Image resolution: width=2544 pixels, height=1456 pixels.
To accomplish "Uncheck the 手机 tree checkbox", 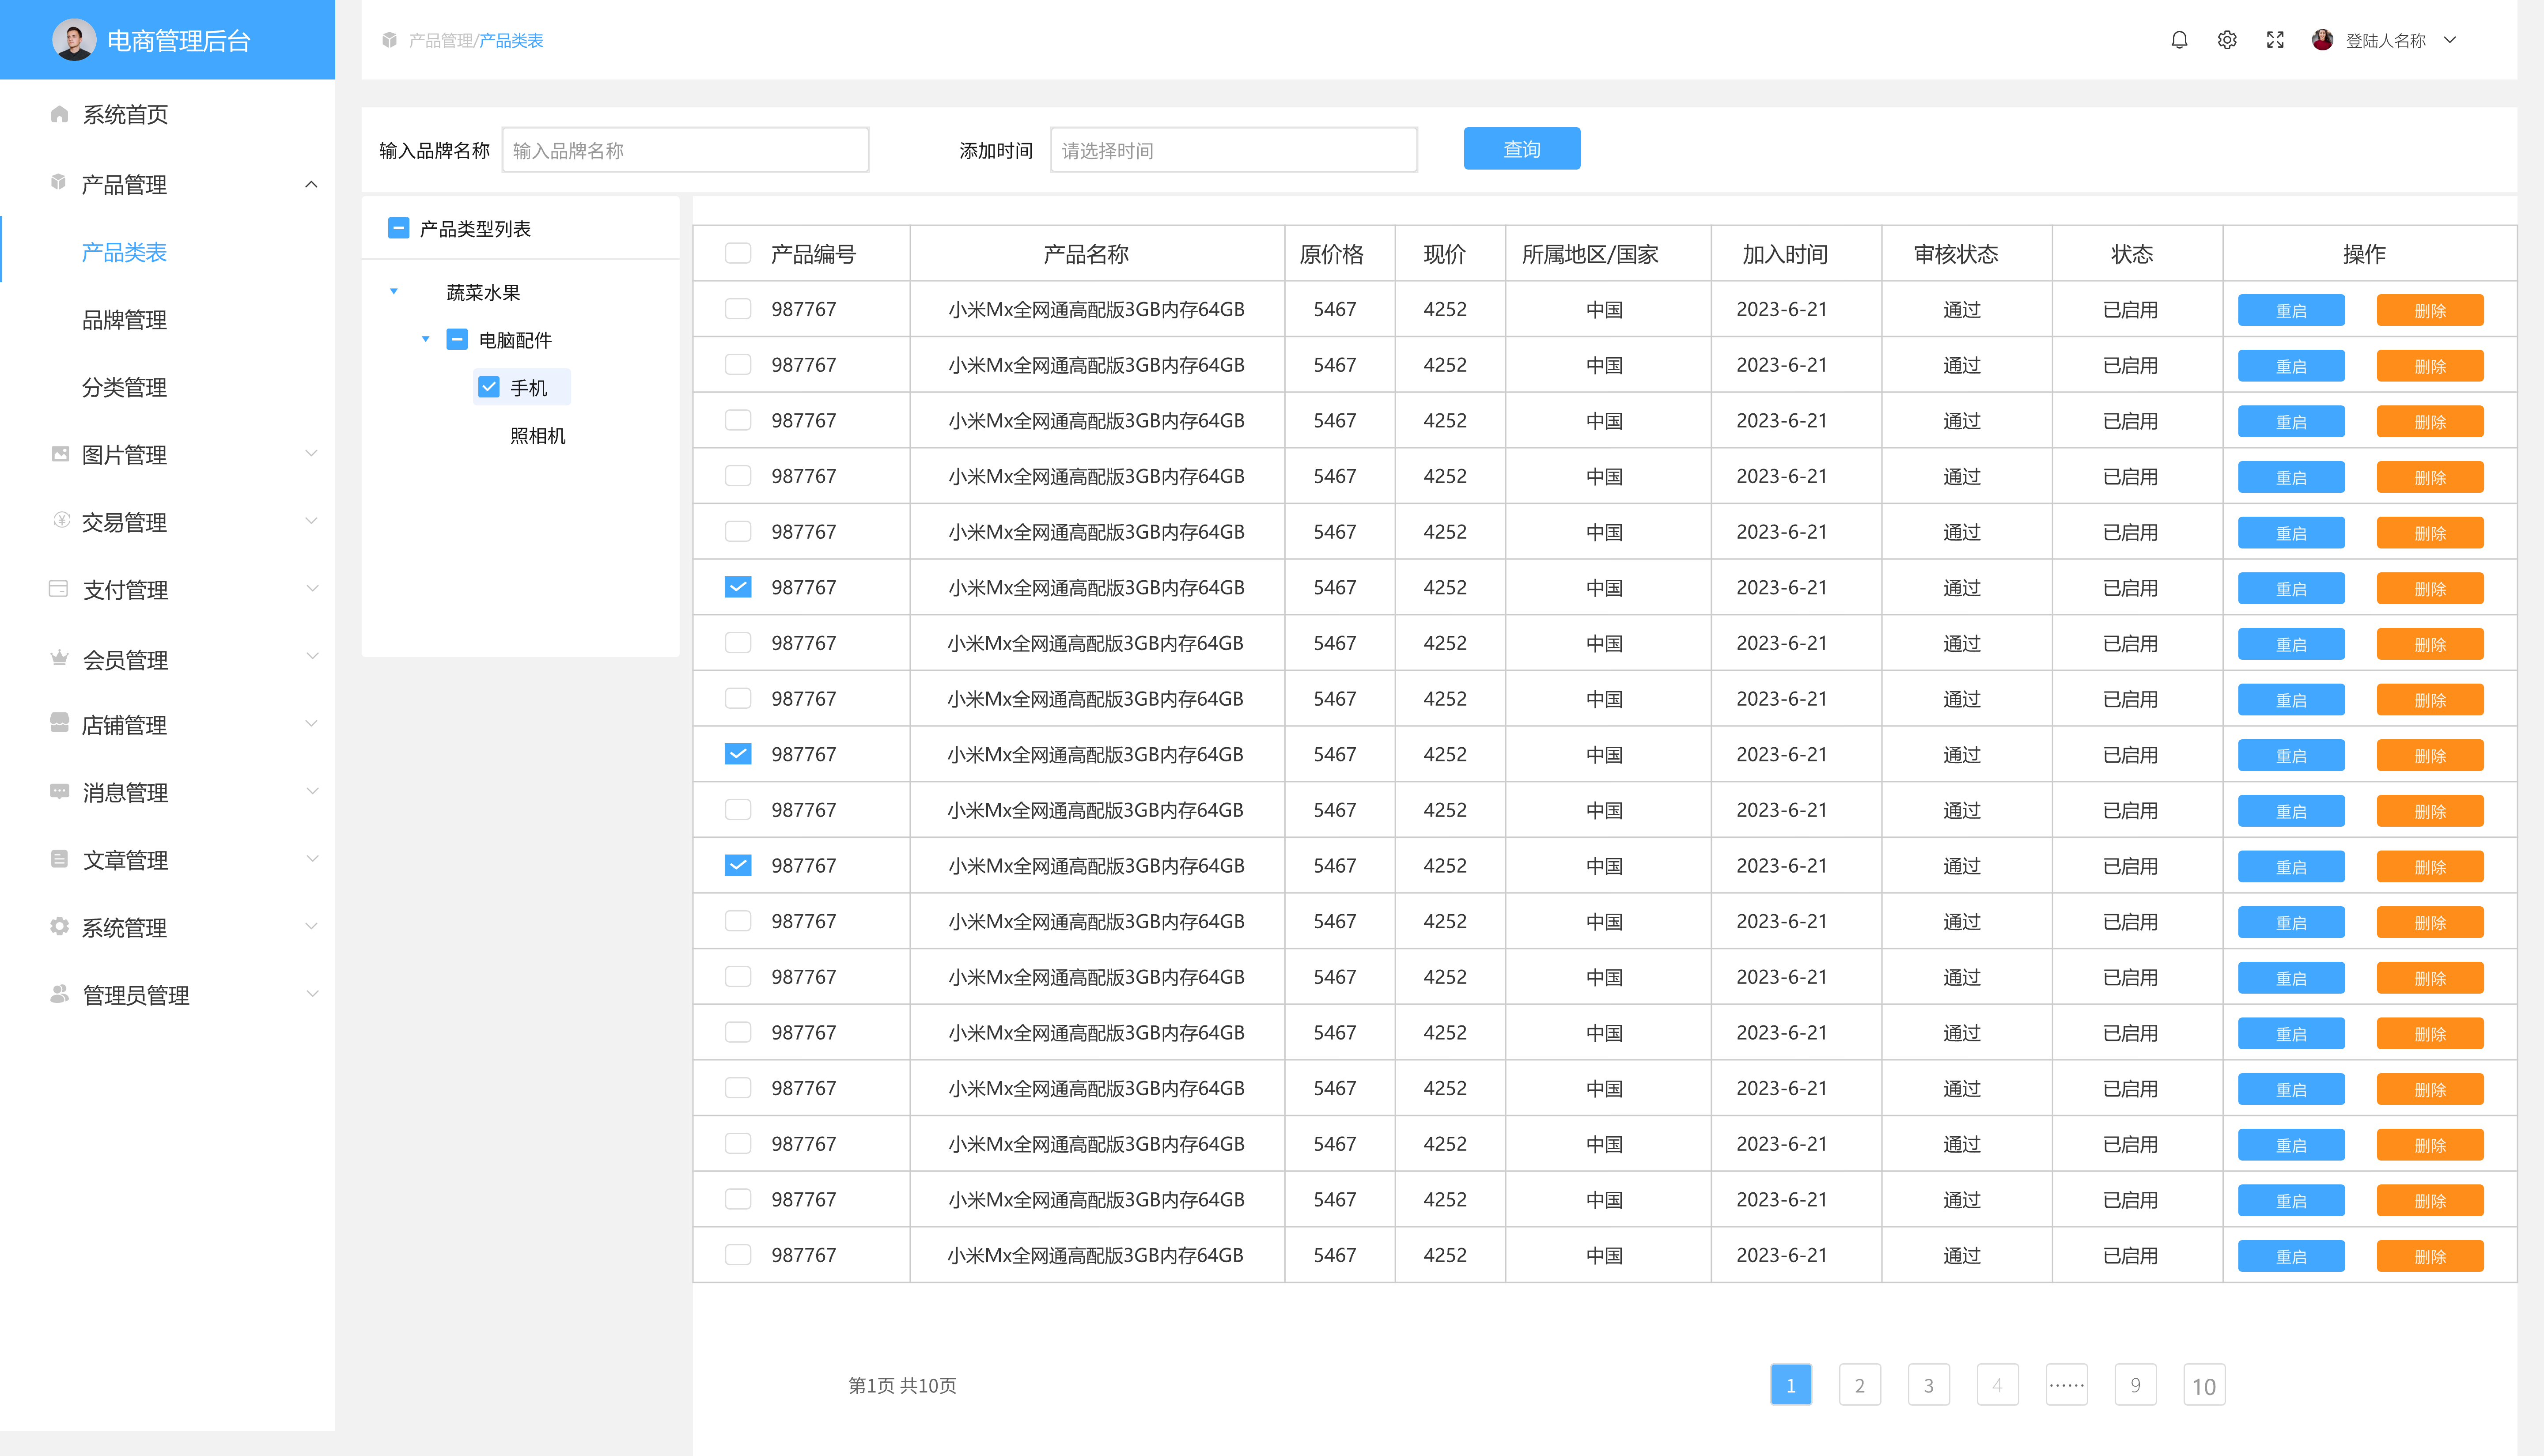I will 489,387.
